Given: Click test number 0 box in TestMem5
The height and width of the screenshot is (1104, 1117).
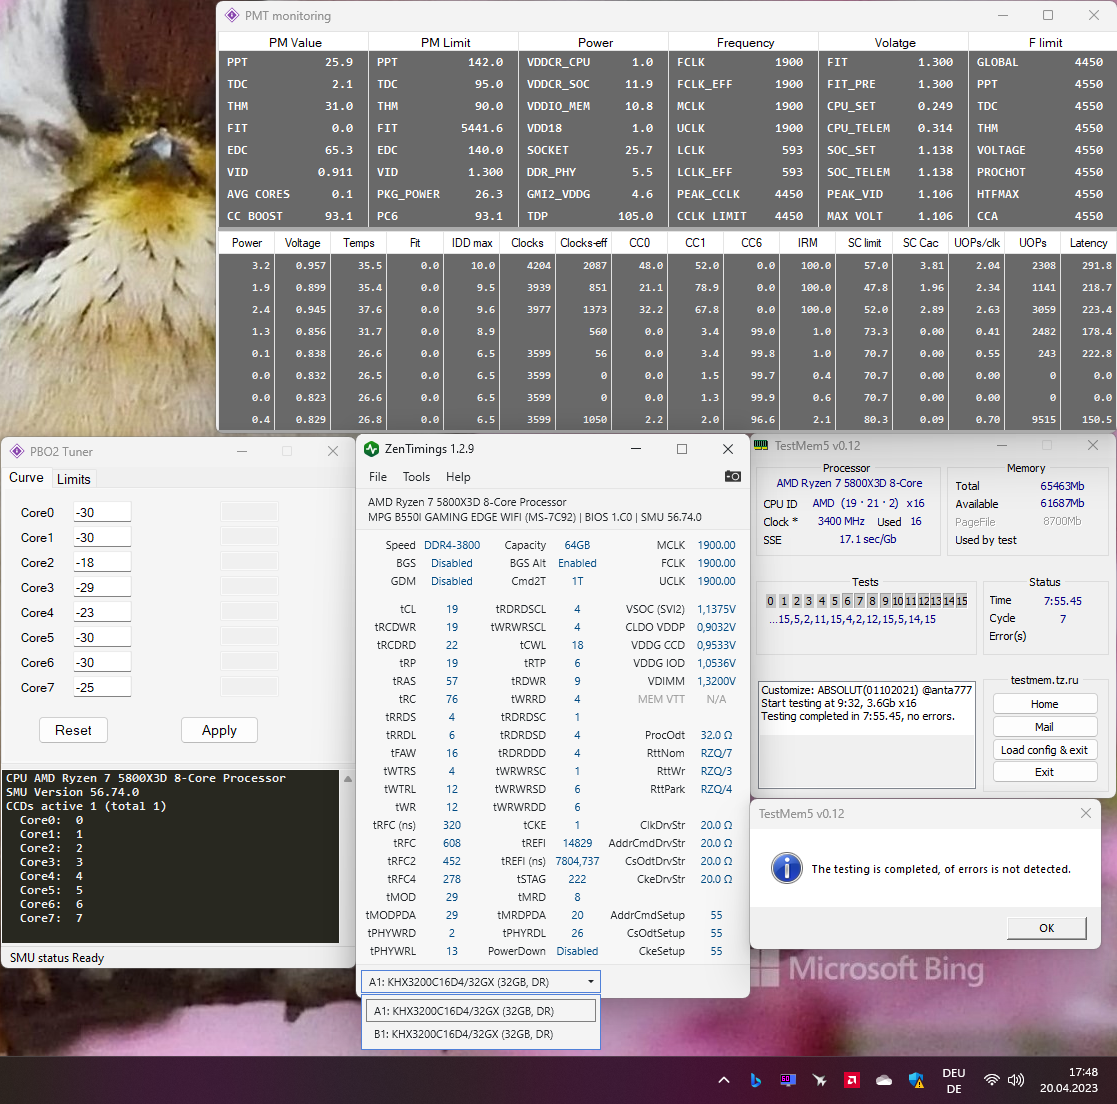Looking at the screenshot, I should coord(770,601).
